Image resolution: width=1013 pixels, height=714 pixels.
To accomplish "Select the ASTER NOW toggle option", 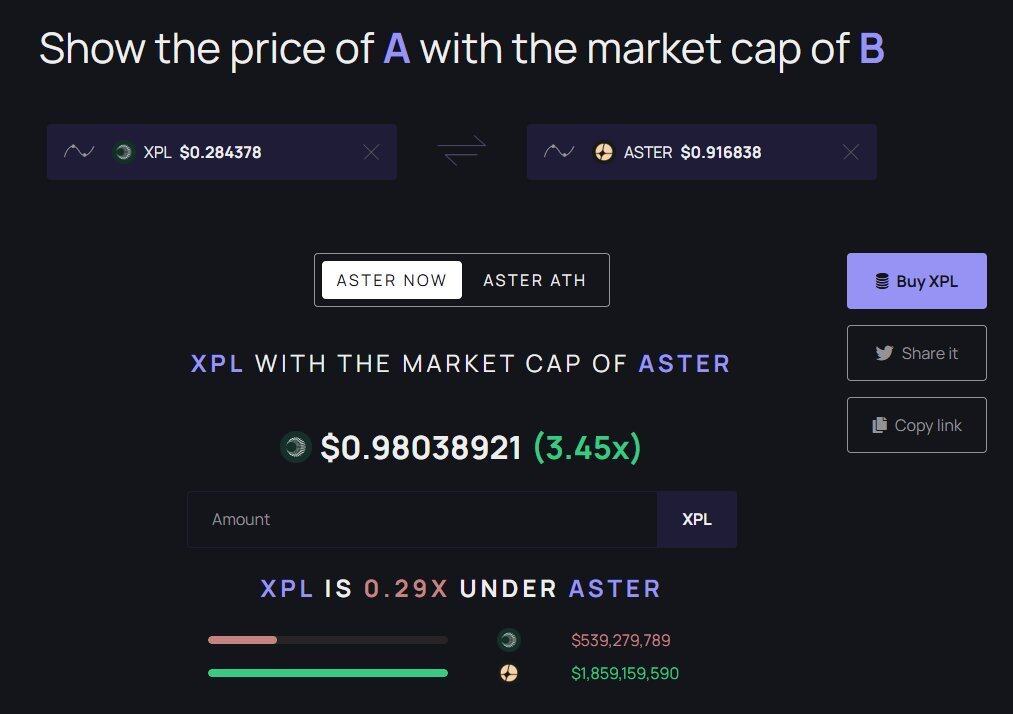I will pos(392,280).
